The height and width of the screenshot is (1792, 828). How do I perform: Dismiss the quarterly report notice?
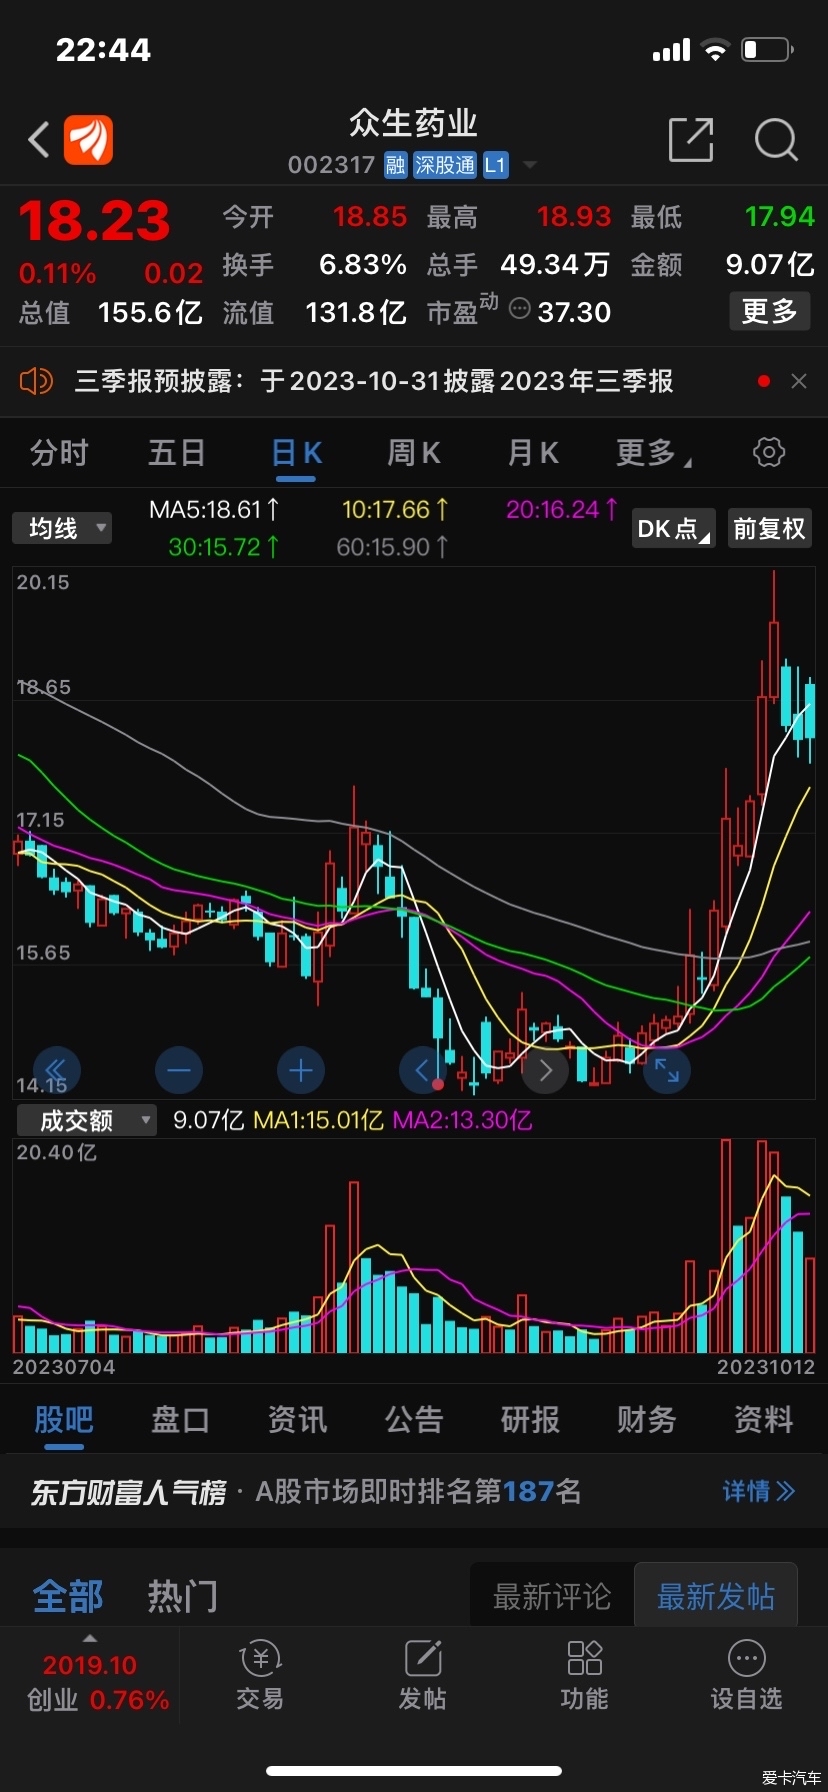coord(798,381)
